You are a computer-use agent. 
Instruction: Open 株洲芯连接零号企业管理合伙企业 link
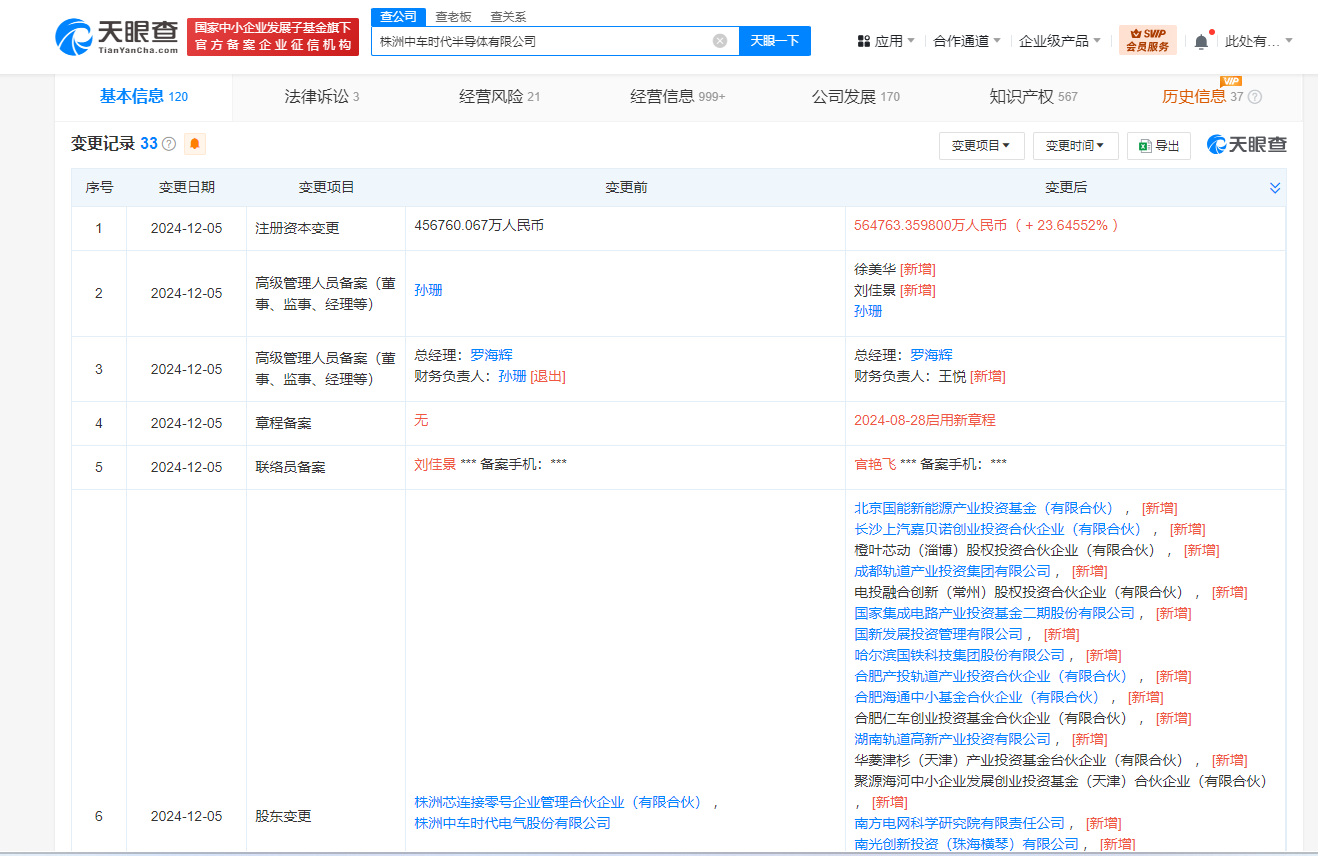558,802
